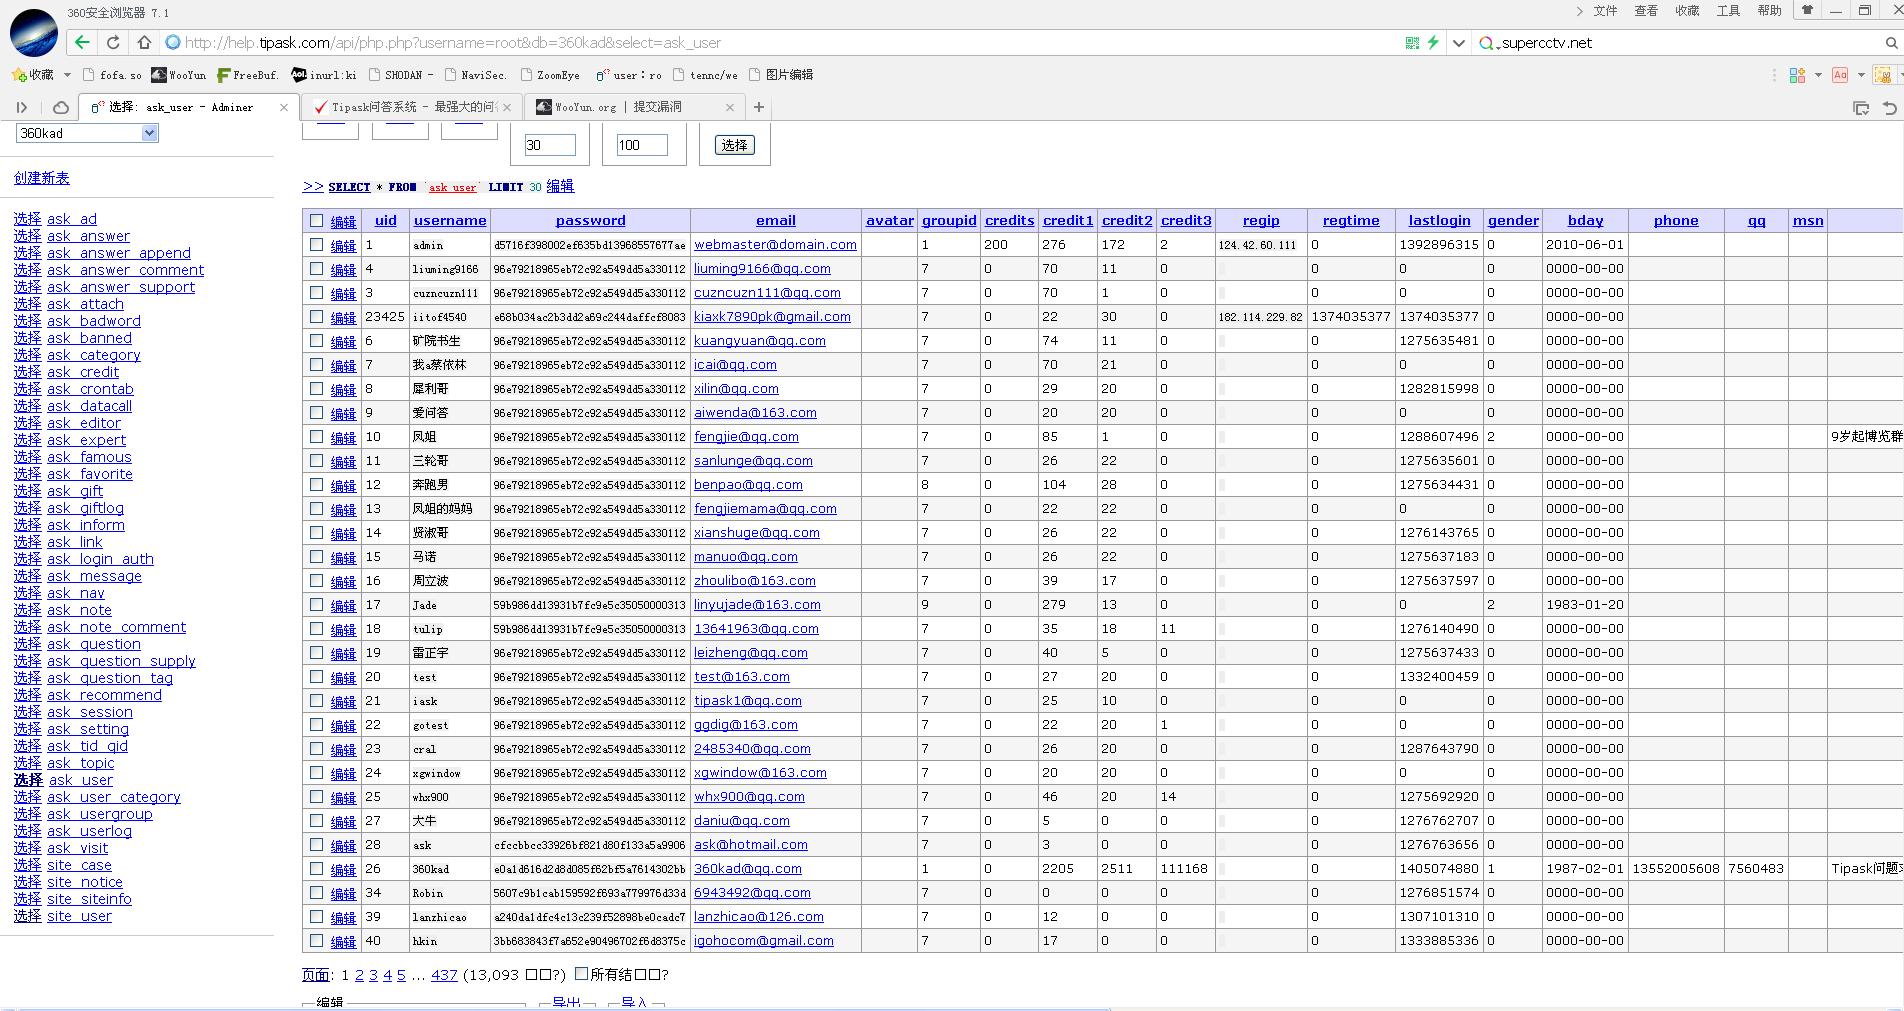Open the 360kad database dropdown
This screenshot has width=1904, height=1011.
(x=87, y=133)
